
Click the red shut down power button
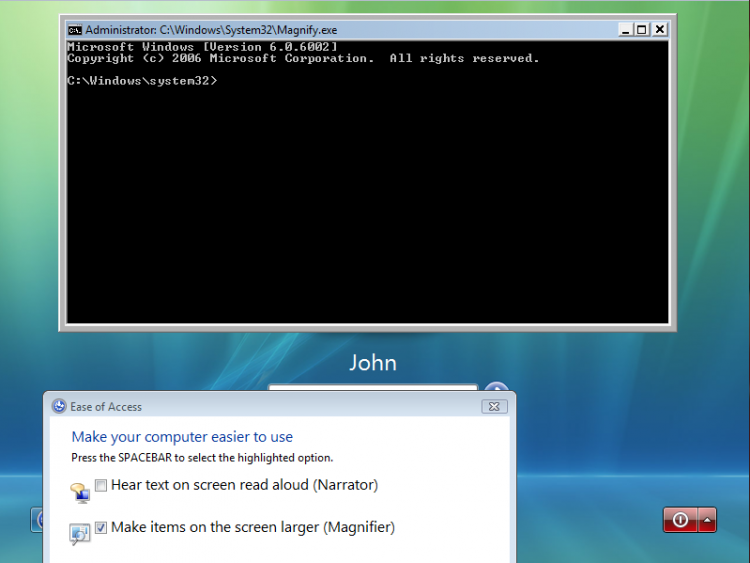coord(680,520)
